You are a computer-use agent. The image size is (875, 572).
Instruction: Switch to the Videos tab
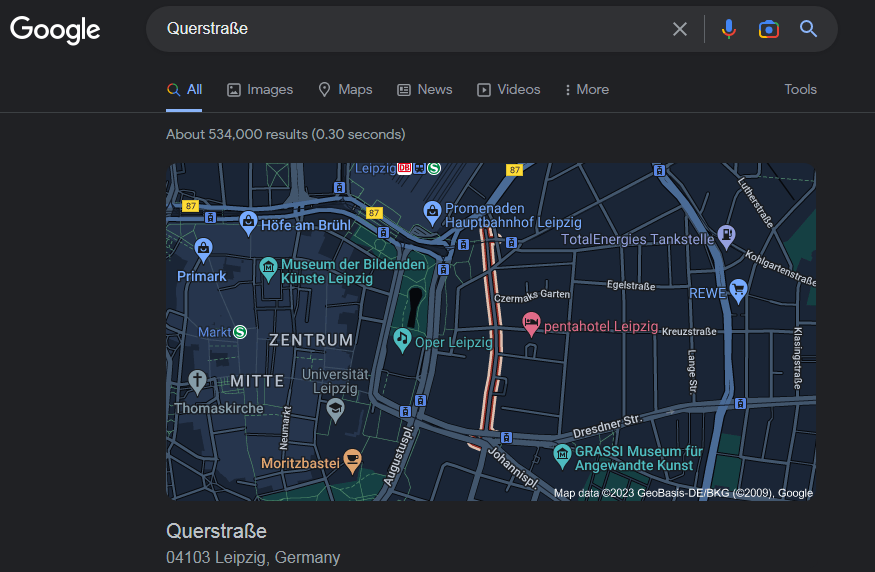point(508,90)
